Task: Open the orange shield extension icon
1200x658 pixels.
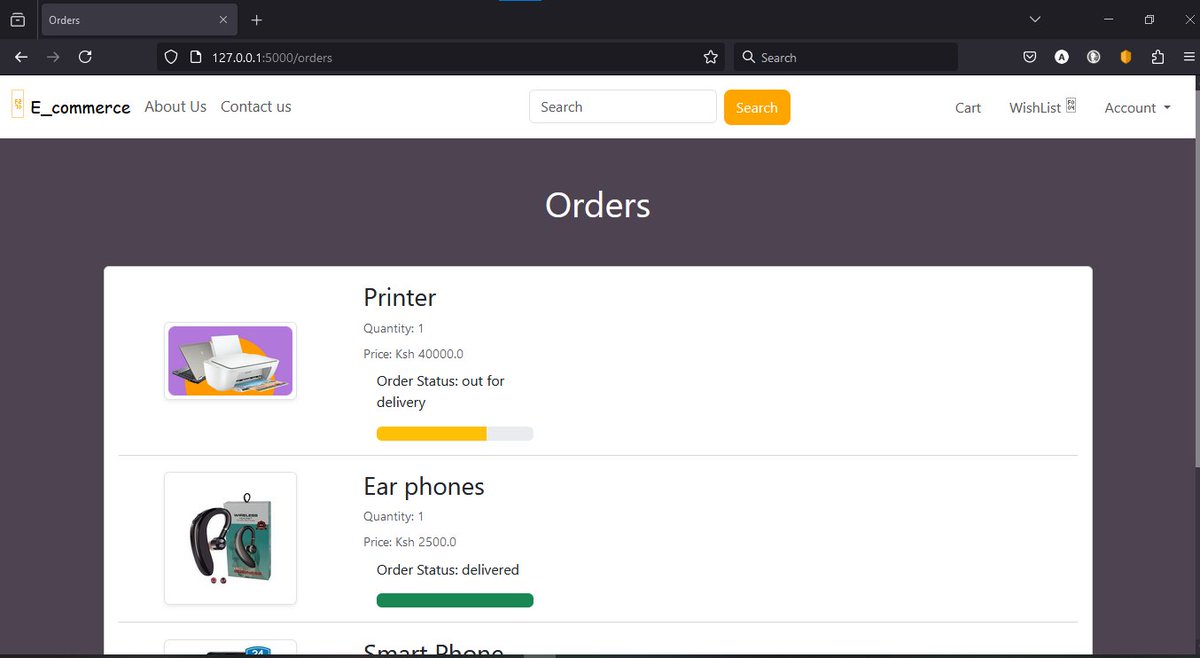Action: click(1126, 57)
